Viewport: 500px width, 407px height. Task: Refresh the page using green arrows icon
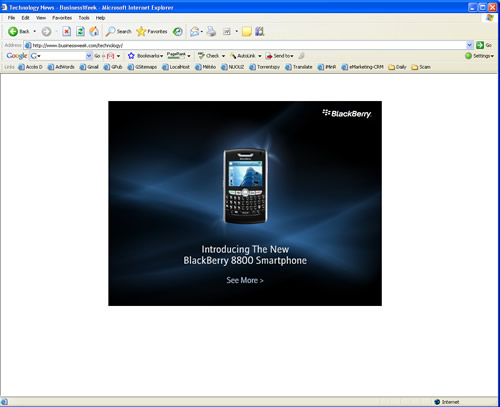[x=80, y=32]
